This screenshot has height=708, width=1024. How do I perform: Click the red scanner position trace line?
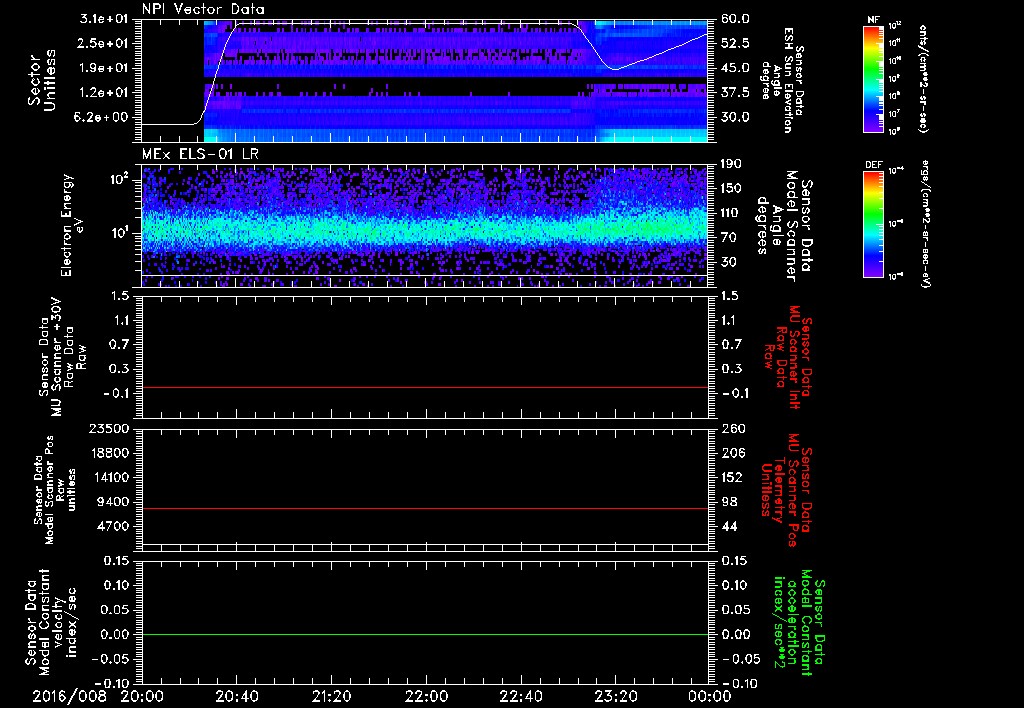pyautogui.click(x=424, y=508)
